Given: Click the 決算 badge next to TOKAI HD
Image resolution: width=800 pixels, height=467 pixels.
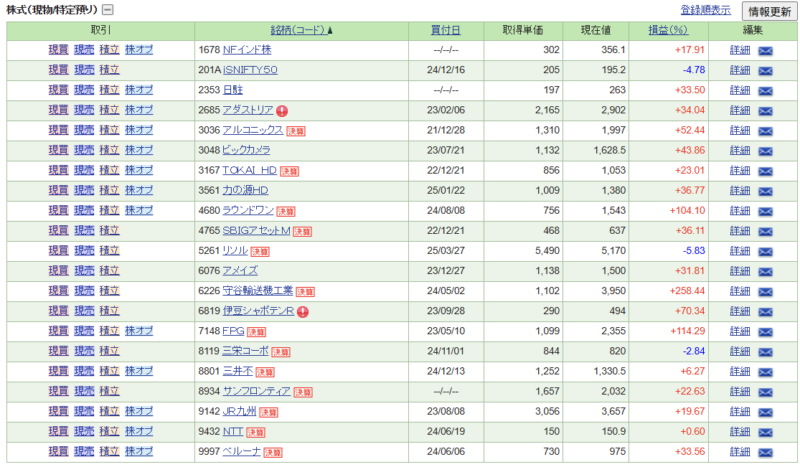Looking at the screenshot, I should click(289, 171).
